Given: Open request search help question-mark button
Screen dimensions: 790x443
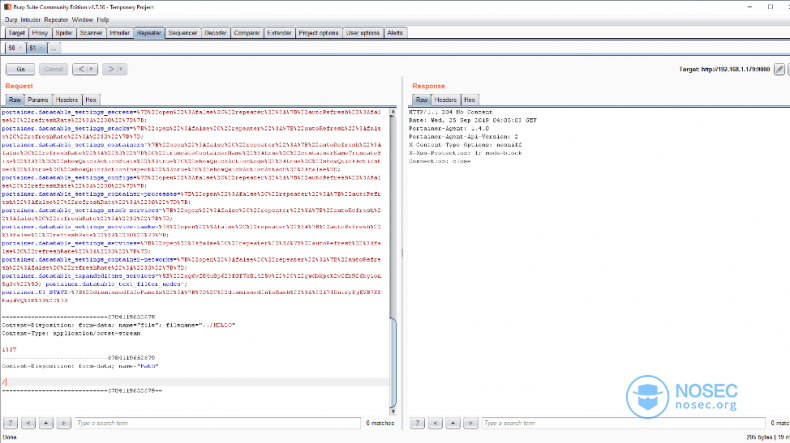Looking at the screenshot, I should click(x=10, y=423).
